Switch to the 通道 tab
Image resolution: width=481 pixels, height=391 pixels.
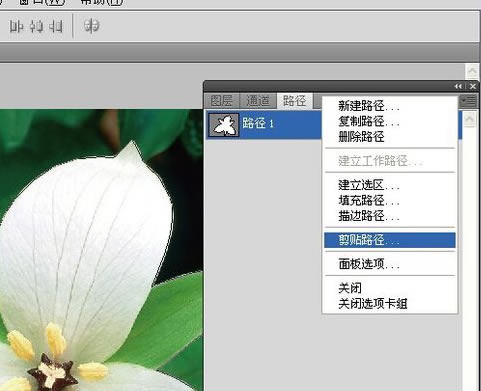[258, 101]
